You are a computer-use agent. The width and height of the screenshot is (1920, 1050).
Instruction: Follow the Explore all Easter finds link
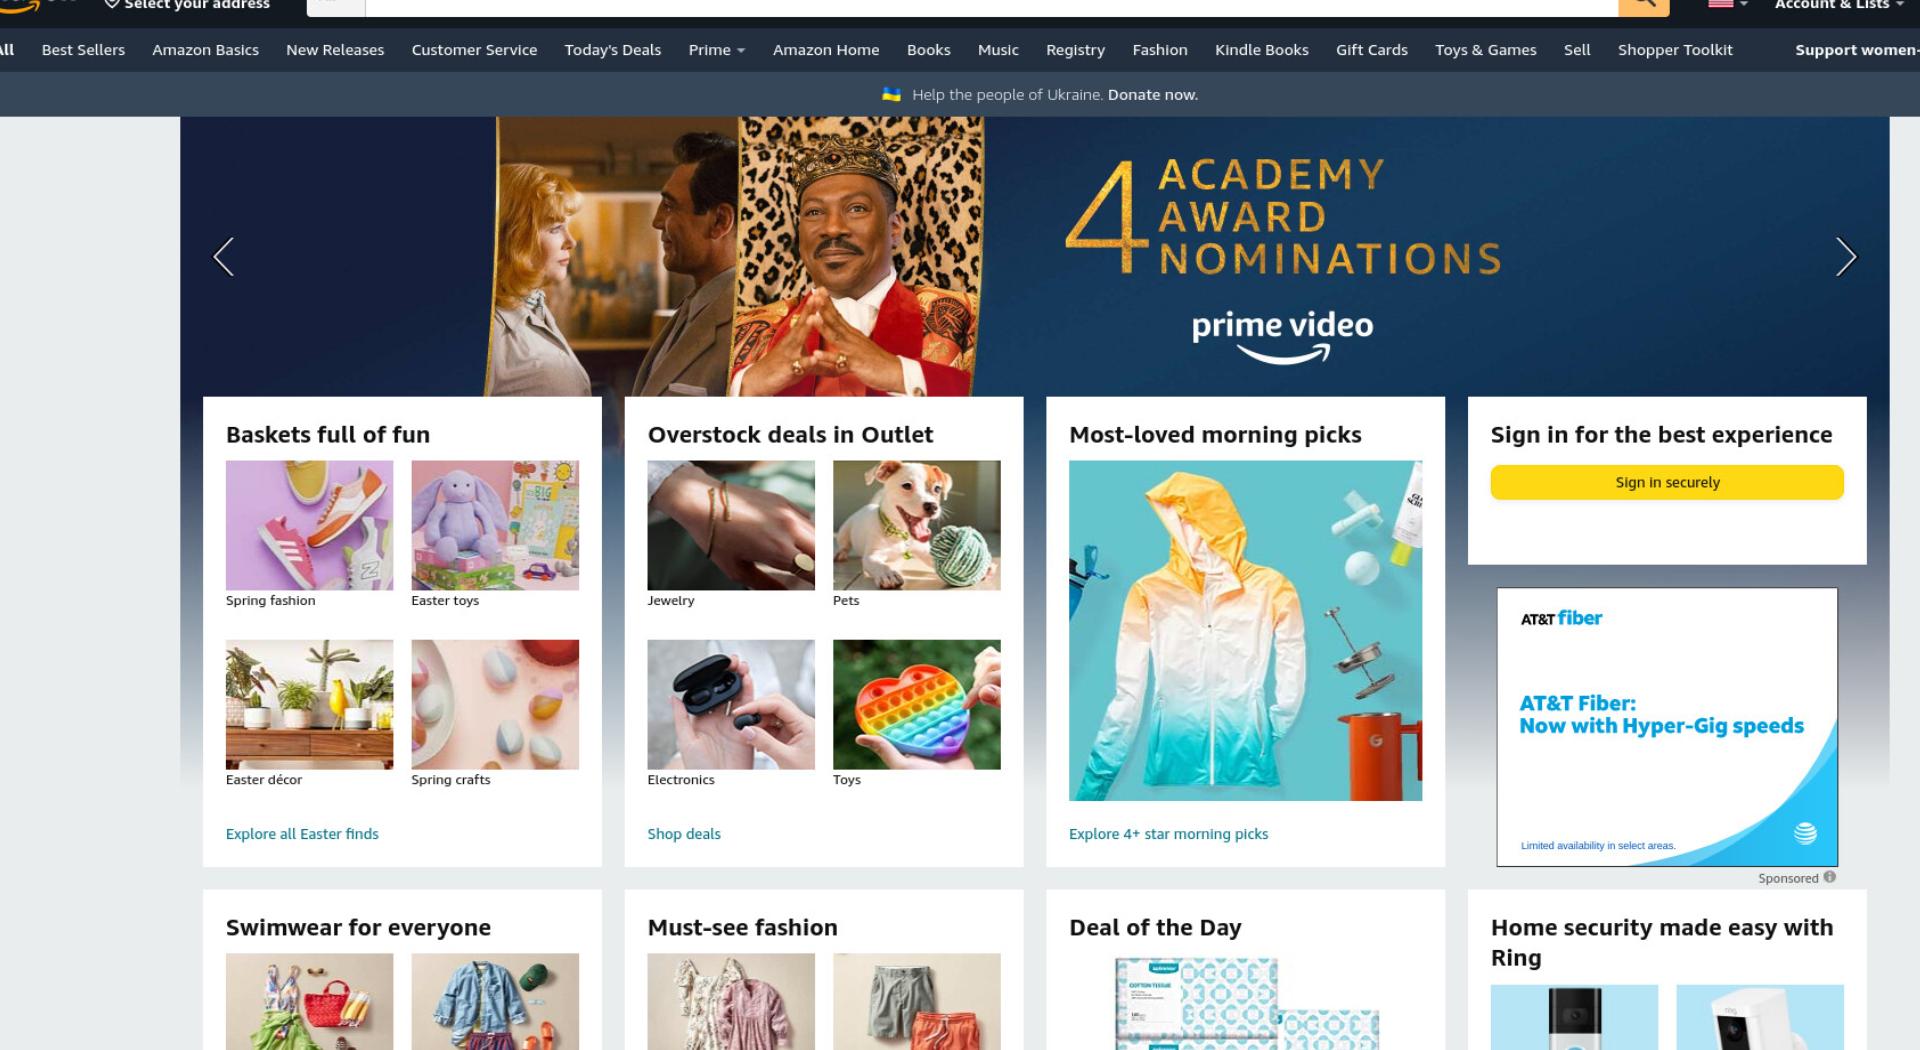[302, 834]
